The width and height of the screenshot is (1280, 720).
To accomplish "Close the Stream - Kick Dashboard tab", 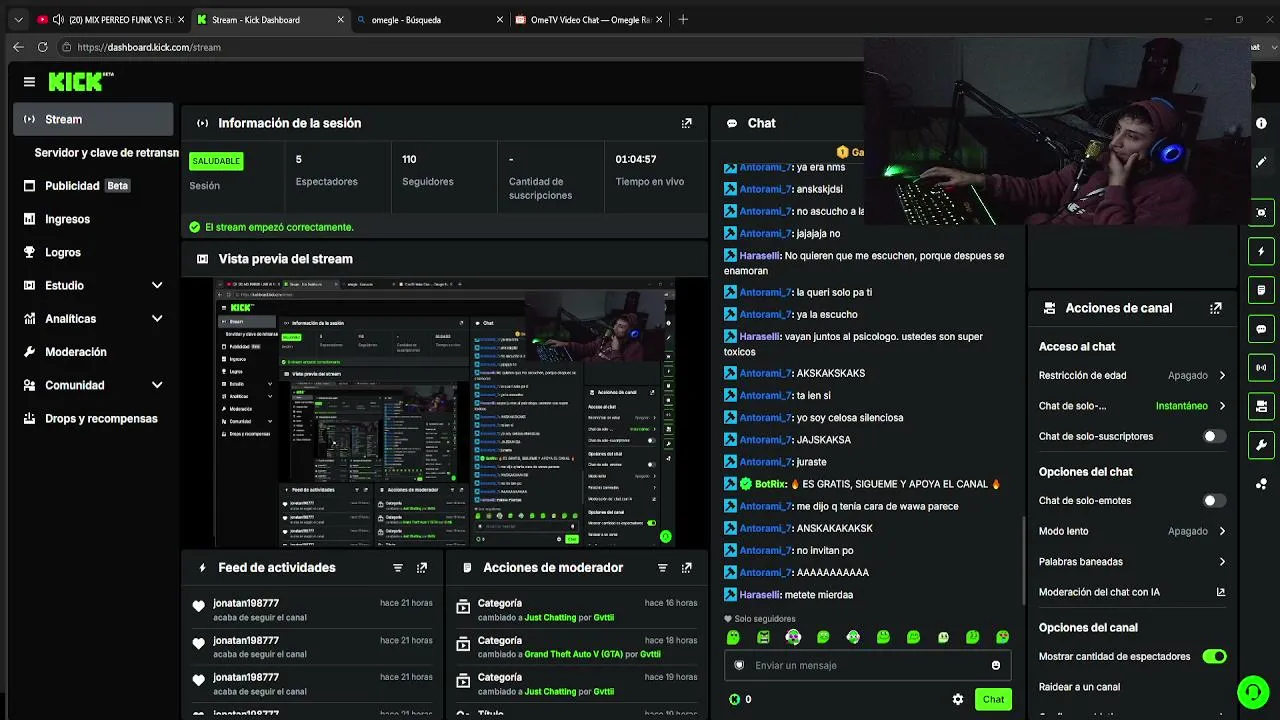I will tap(341, 20).
